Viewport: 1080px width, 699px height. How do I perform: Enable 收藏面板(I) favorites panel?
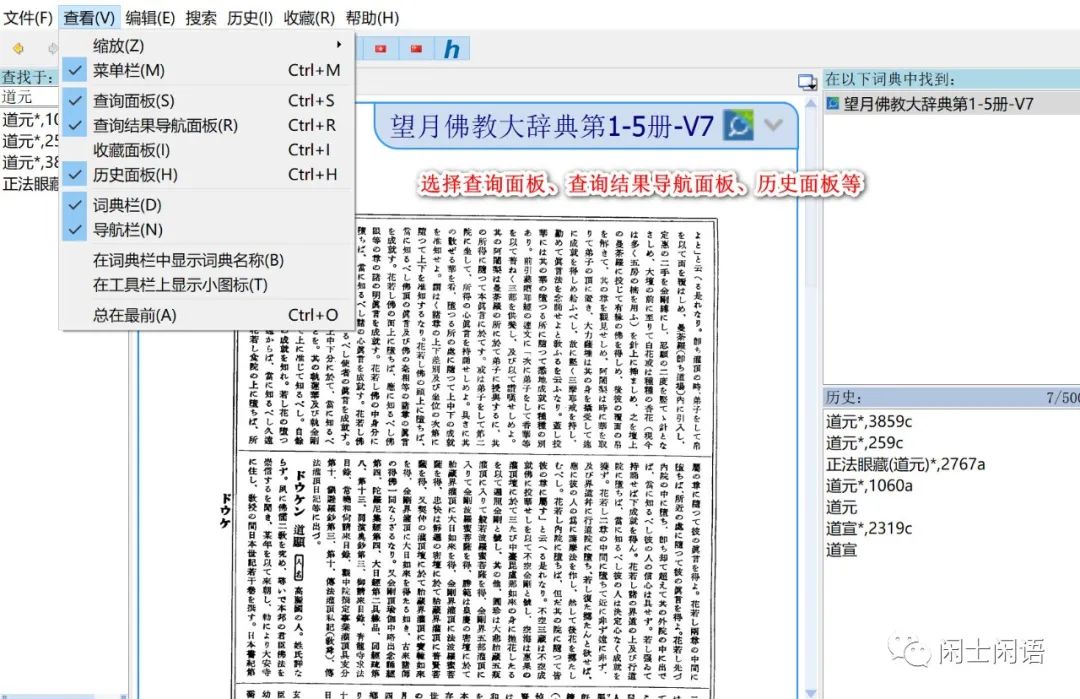[207, 150]
